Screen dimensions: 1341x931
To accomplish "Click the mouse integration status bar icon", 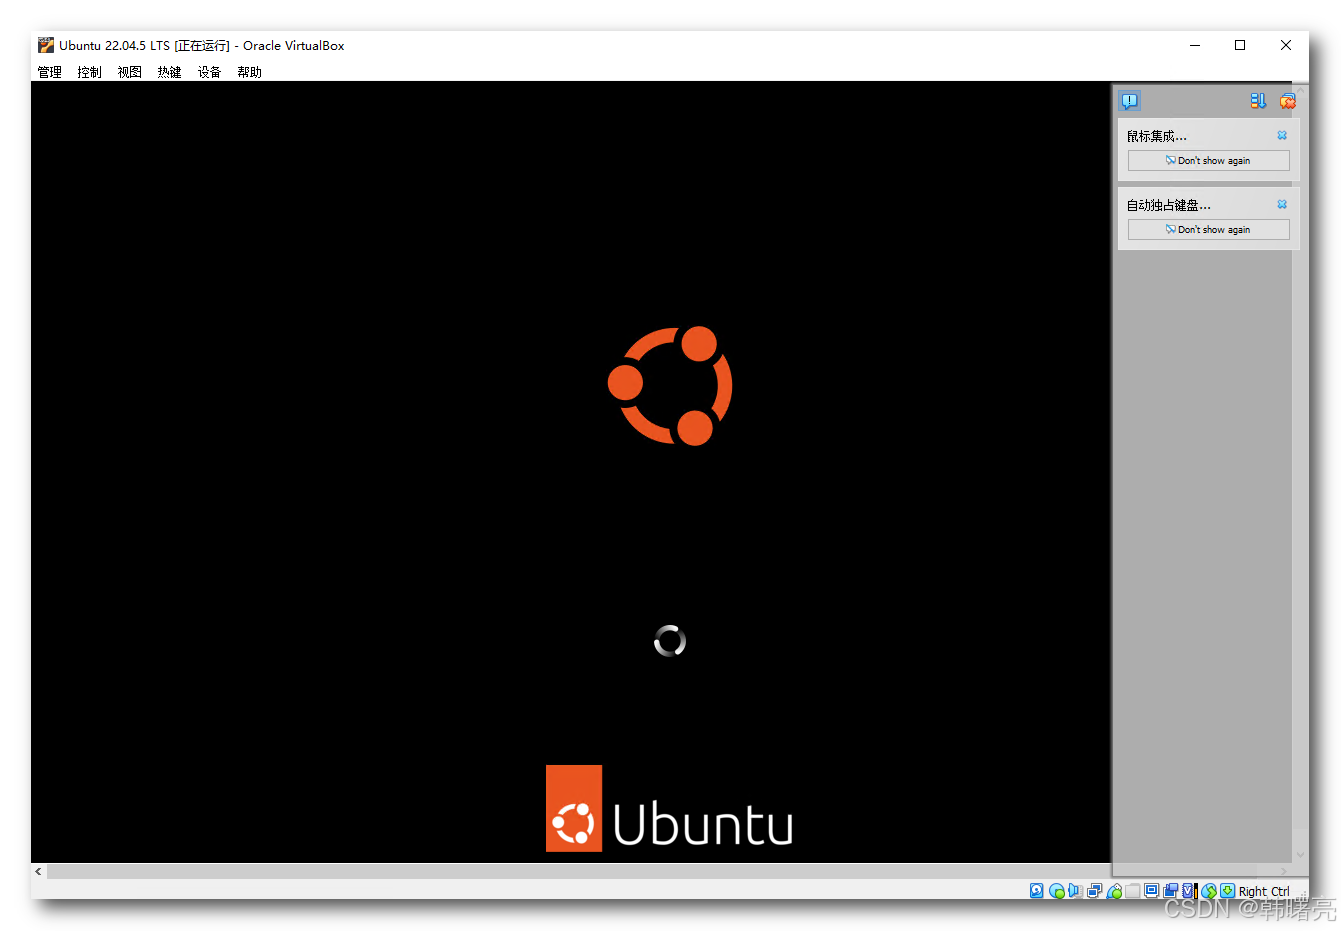I will [1209, 891].
